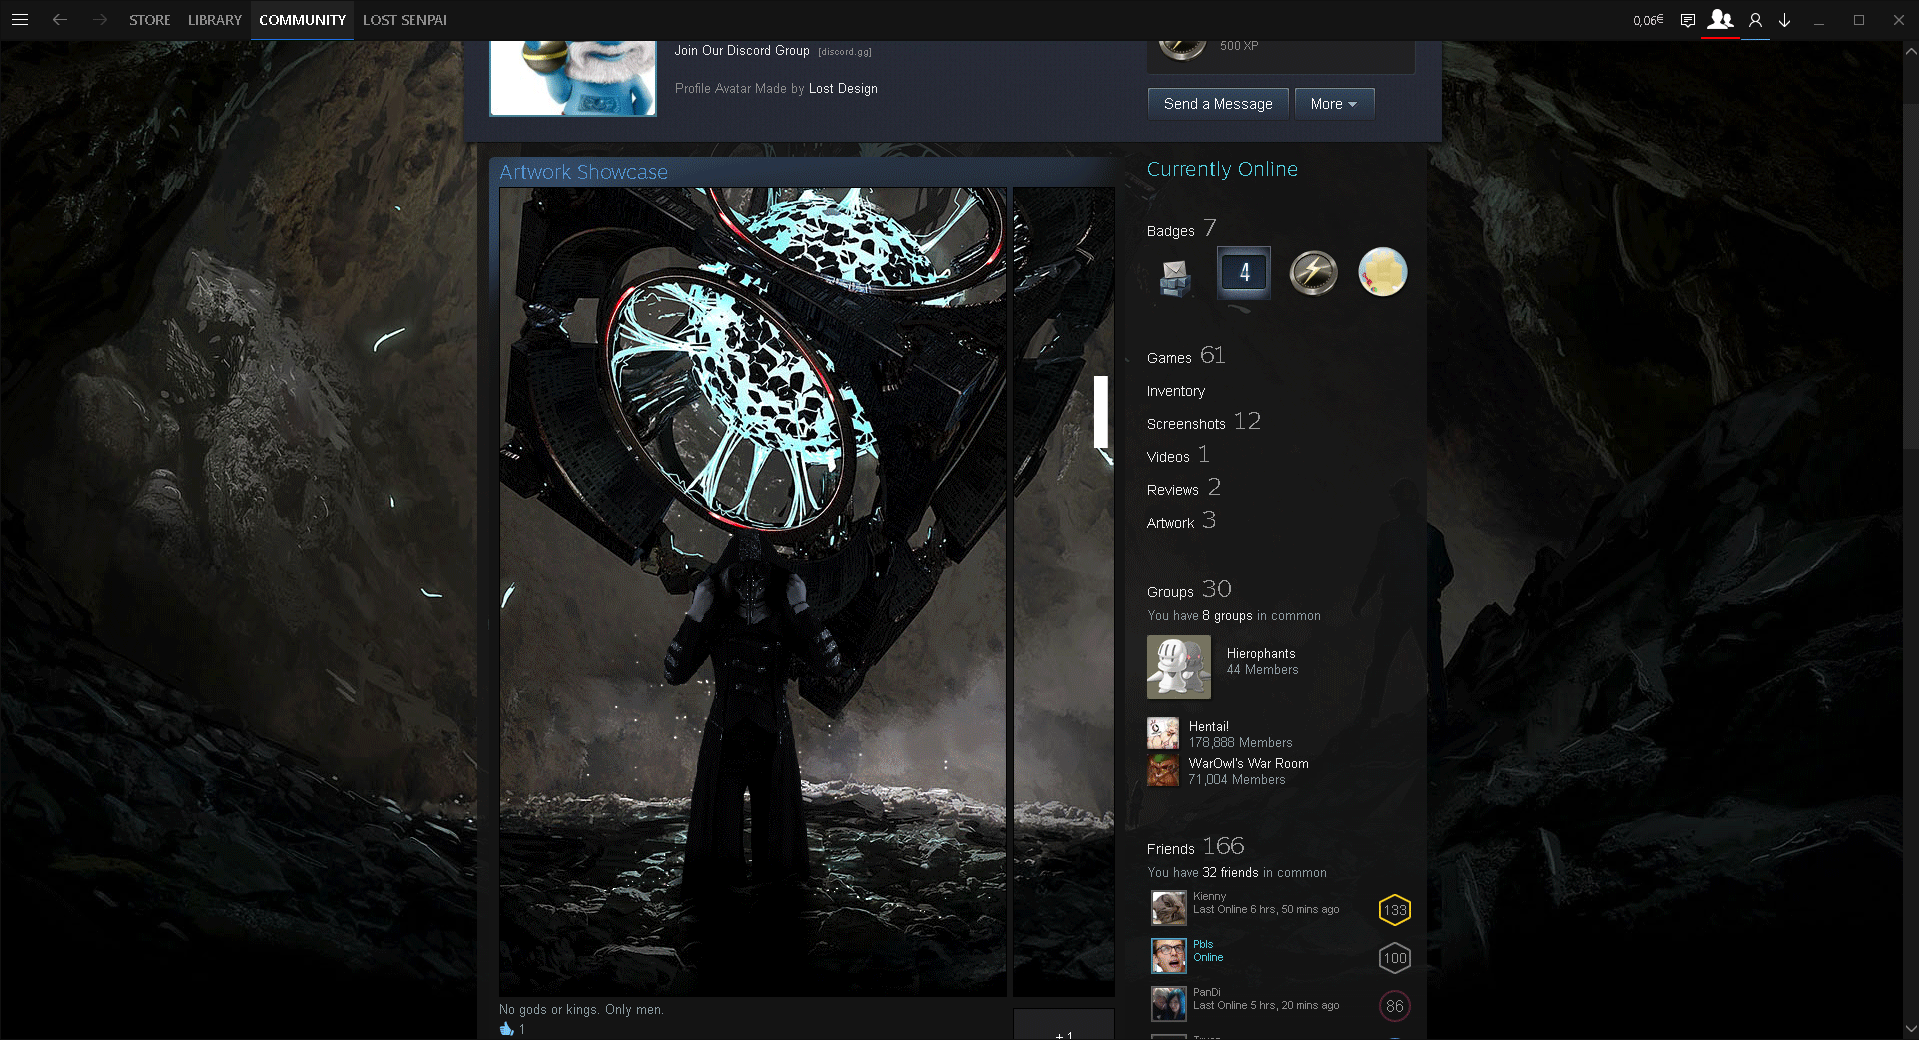Open the +1 more artwork tile
Screen dimensions: 1919x1040
point(1064,1025)
